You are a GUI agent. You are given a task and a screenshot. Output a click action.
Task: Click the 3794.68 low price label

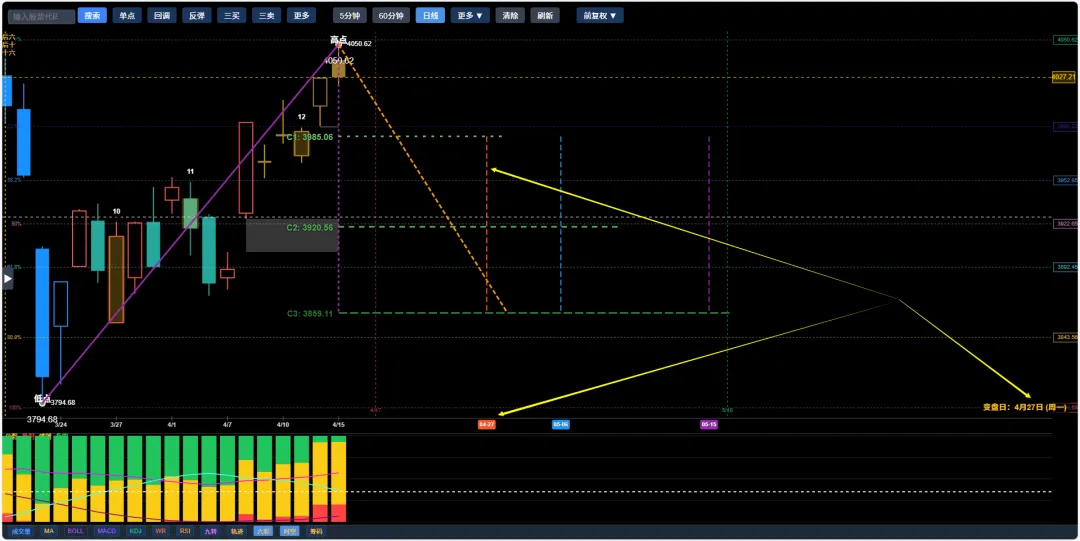click(42, 419)
